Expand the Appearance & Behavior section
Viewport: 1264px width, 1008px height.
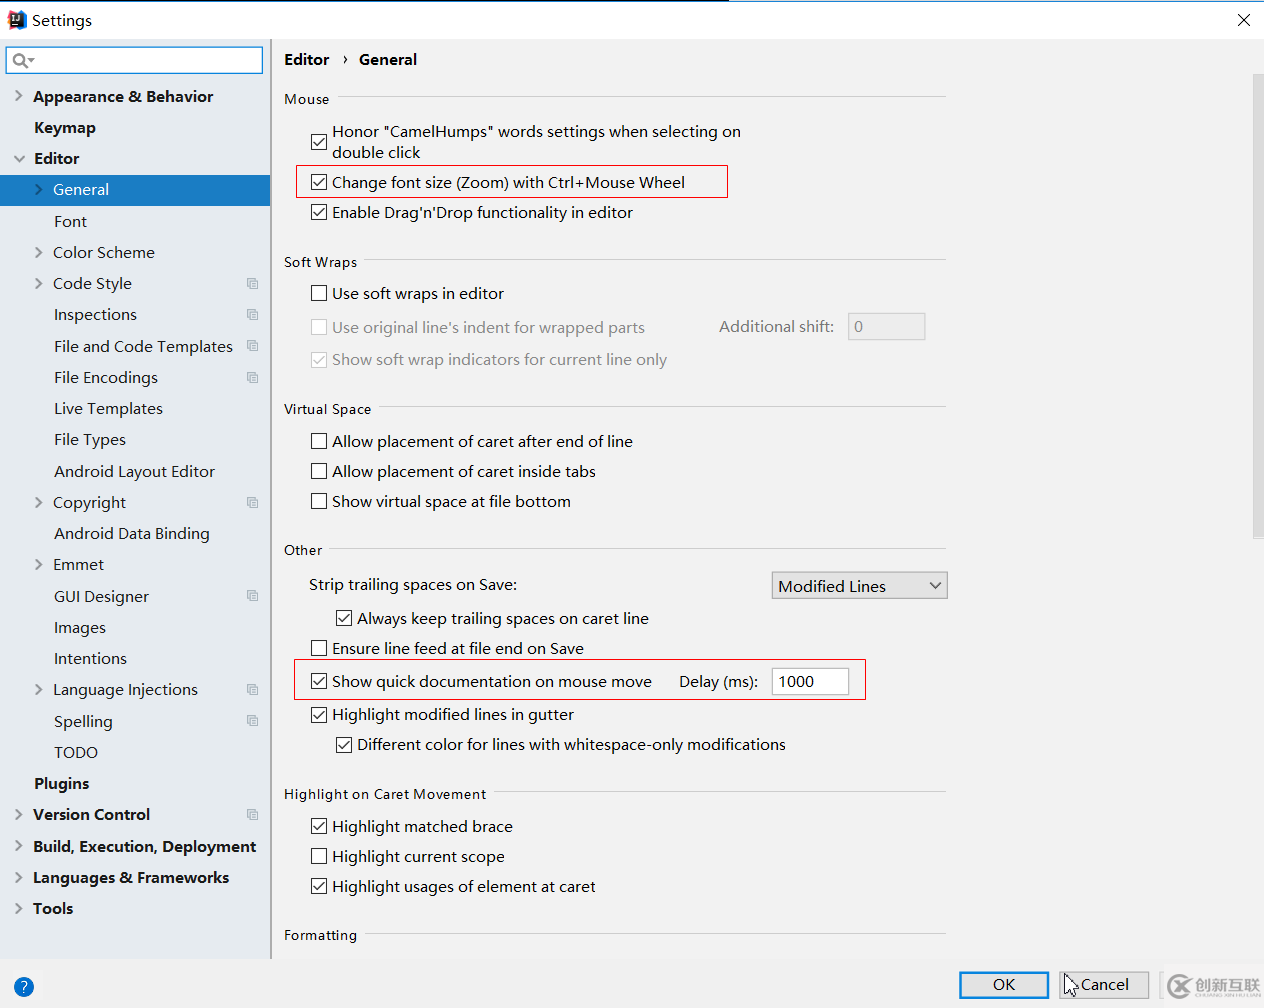(x=18, y=96)
